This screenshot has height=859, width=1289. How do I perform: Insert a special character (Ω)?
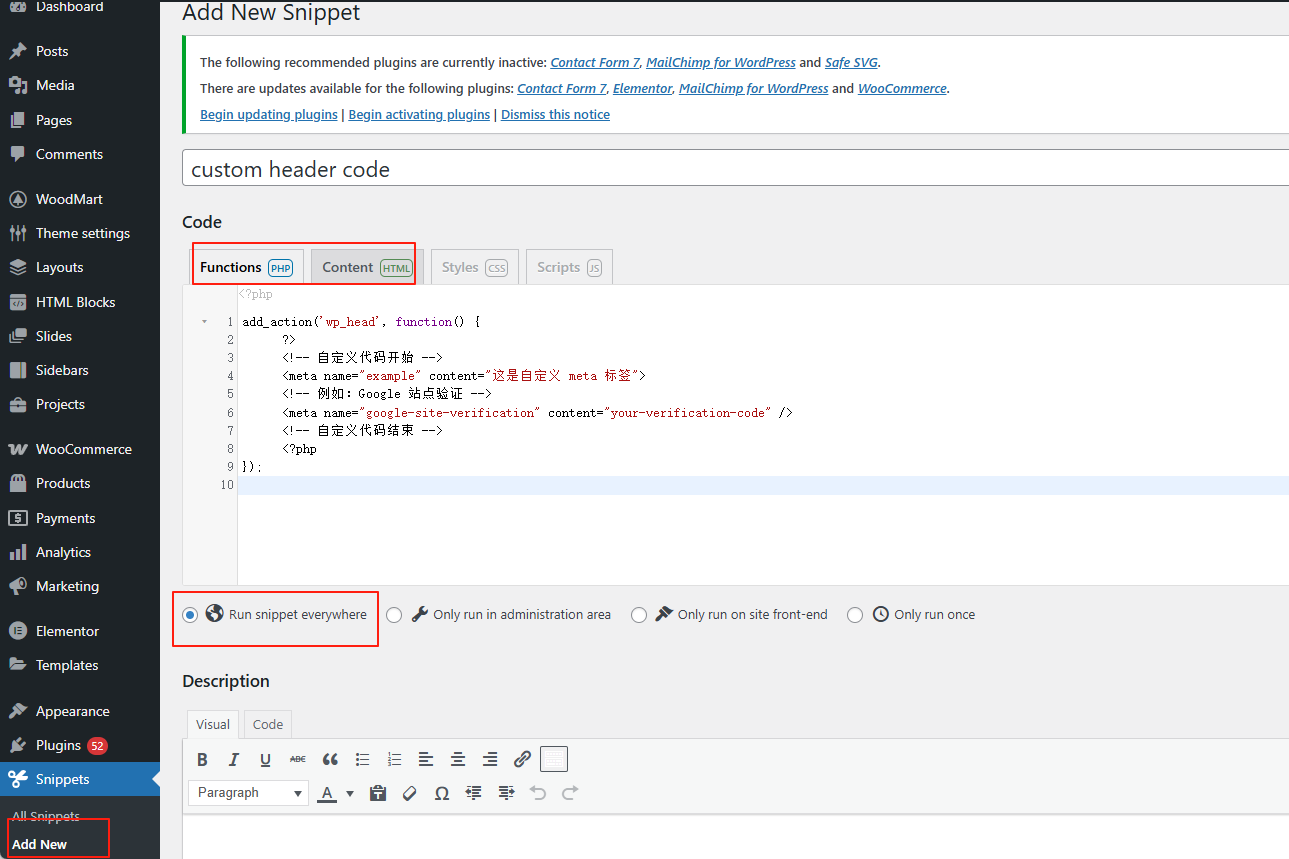pos(441,792)
